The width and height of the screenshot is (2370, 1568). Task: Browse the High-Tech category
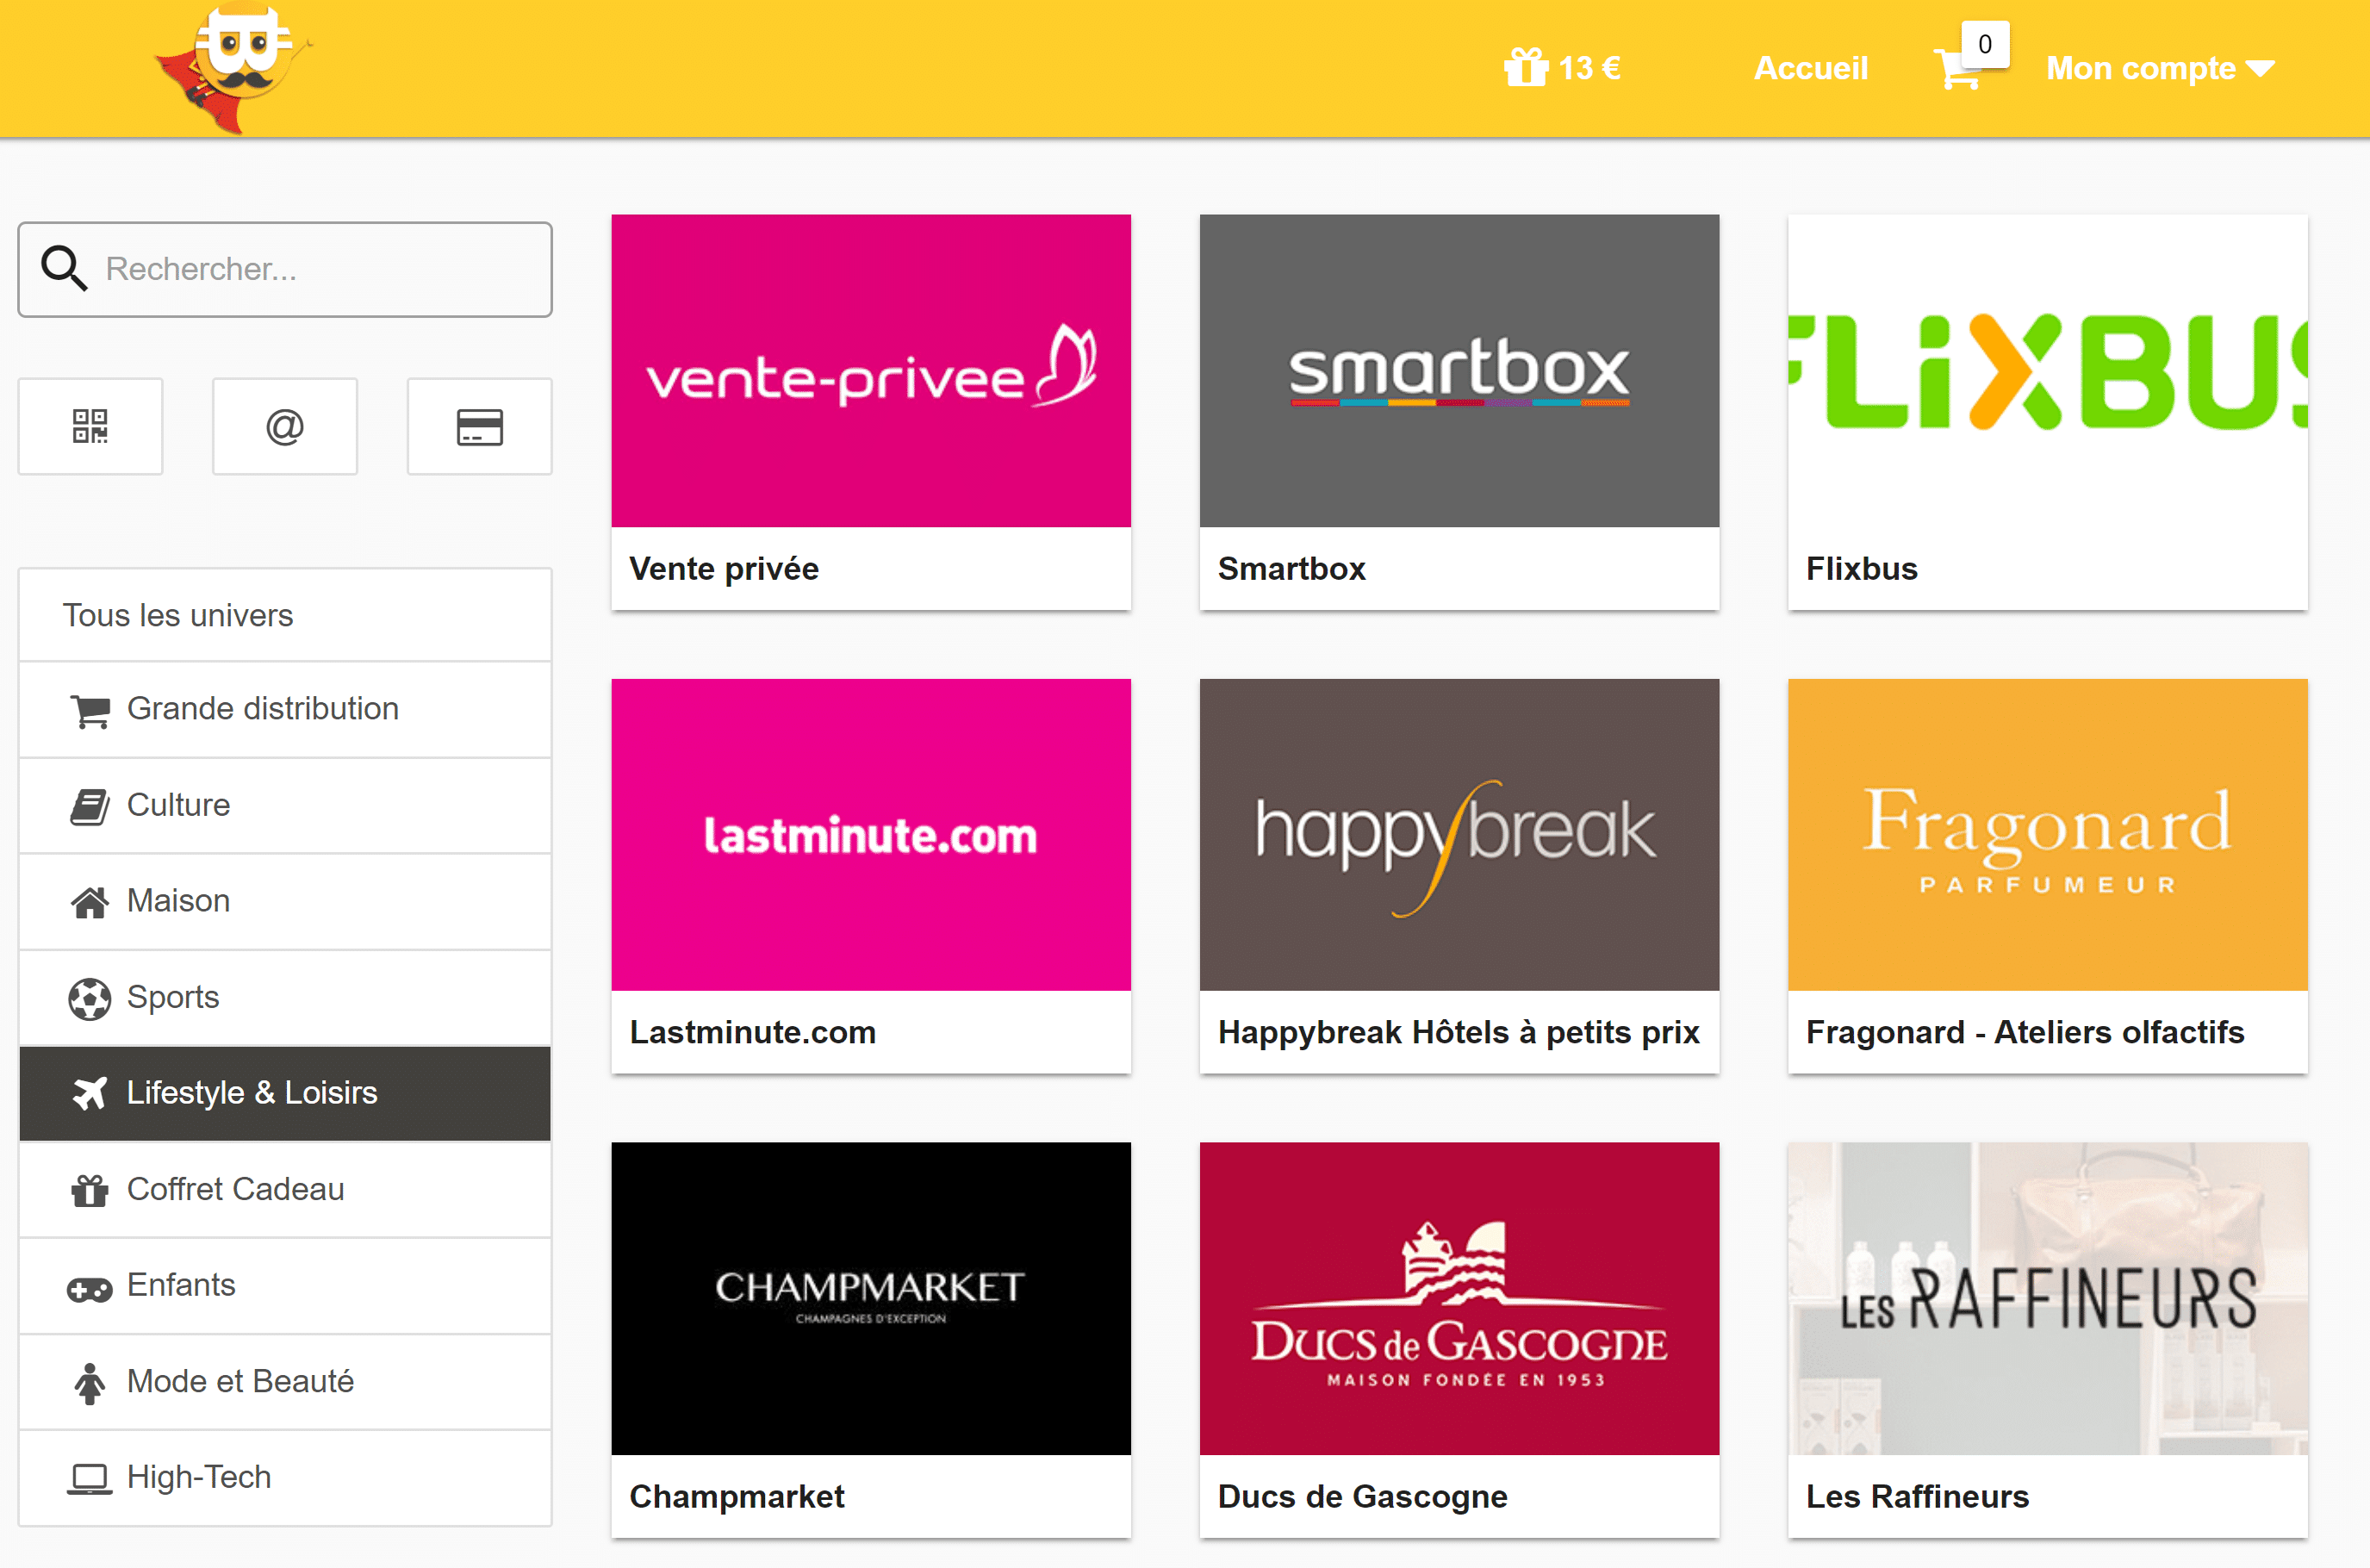285,1477
